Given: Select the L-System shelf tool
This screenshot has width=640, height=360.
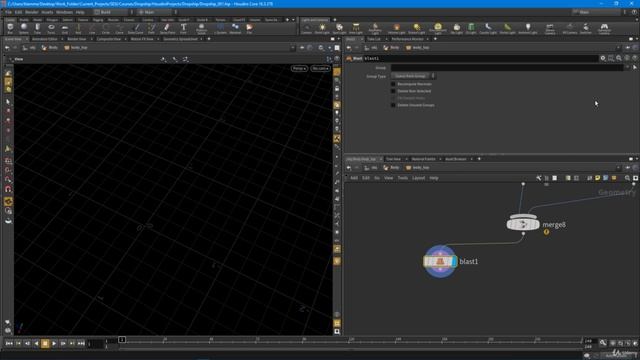Looking at the screenshot, I should pyautogui.click(x=220, y=28).
